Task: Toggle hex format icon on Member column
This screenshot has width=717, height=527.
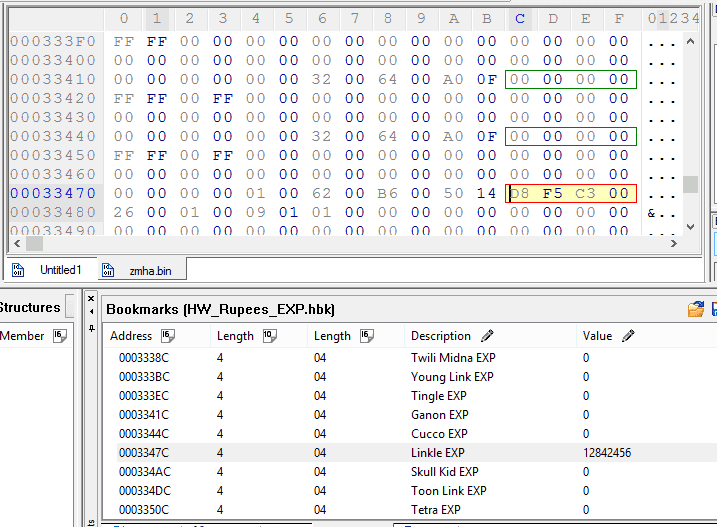Action: pos(60,336)
